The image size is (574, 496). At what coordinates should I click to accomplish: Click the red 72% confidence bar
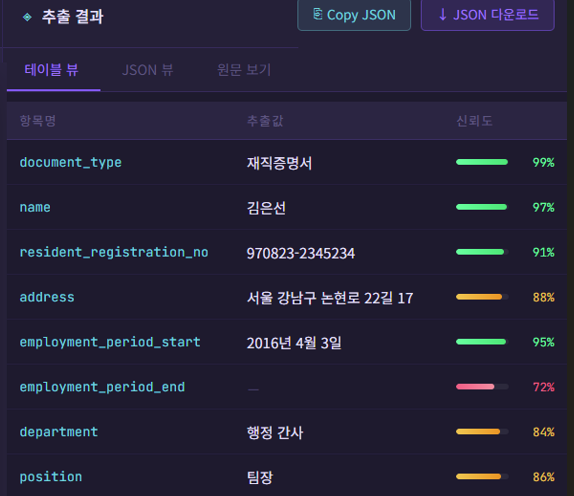coord(482,387)
